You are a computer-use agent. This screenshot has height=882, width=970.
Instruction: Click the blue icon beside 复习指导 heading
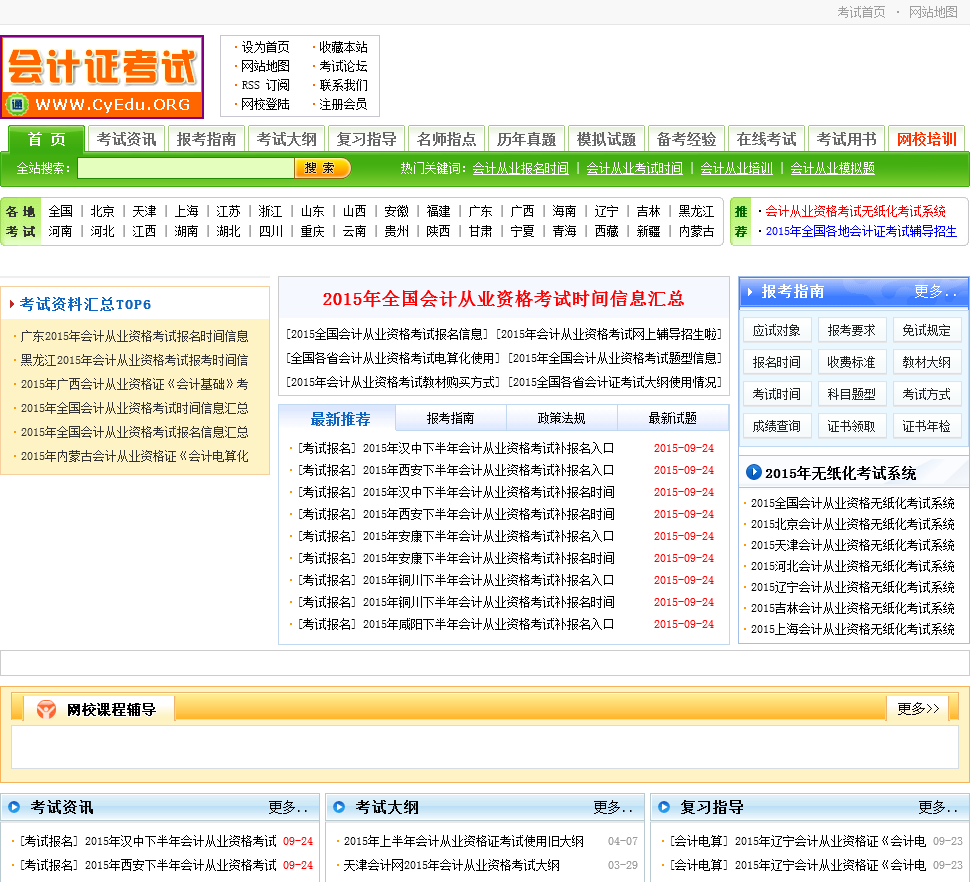(x=665, y=807)
